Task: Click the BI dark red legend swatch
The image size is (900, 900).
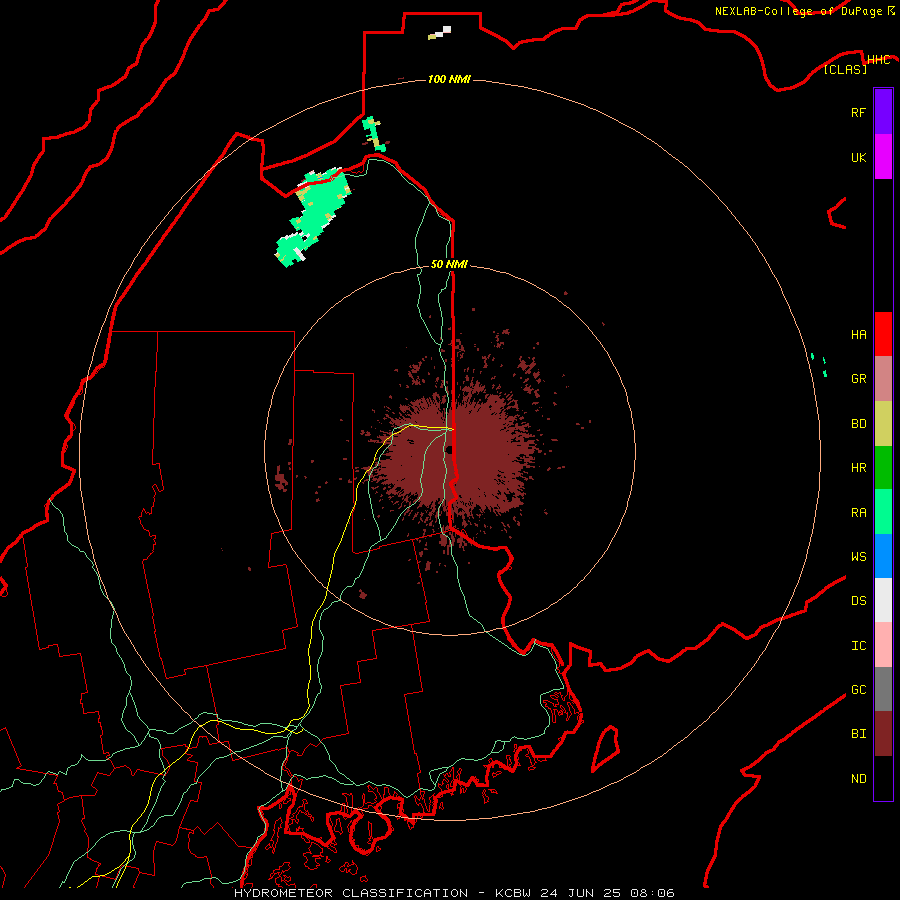Action: [883, 734]
